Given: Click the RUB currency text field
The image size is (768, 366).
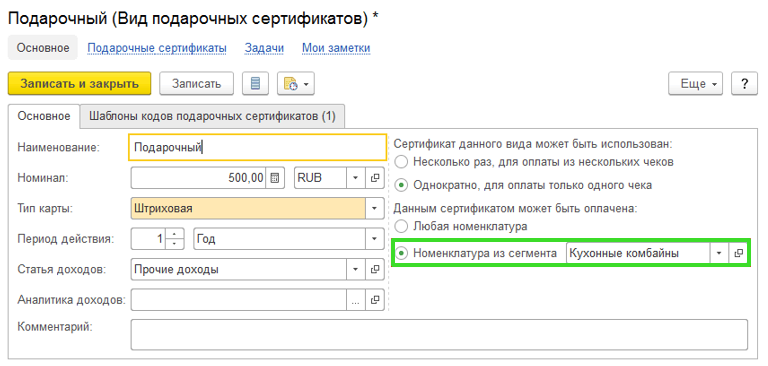Looking at the screenshot, I should pos(320,178).
